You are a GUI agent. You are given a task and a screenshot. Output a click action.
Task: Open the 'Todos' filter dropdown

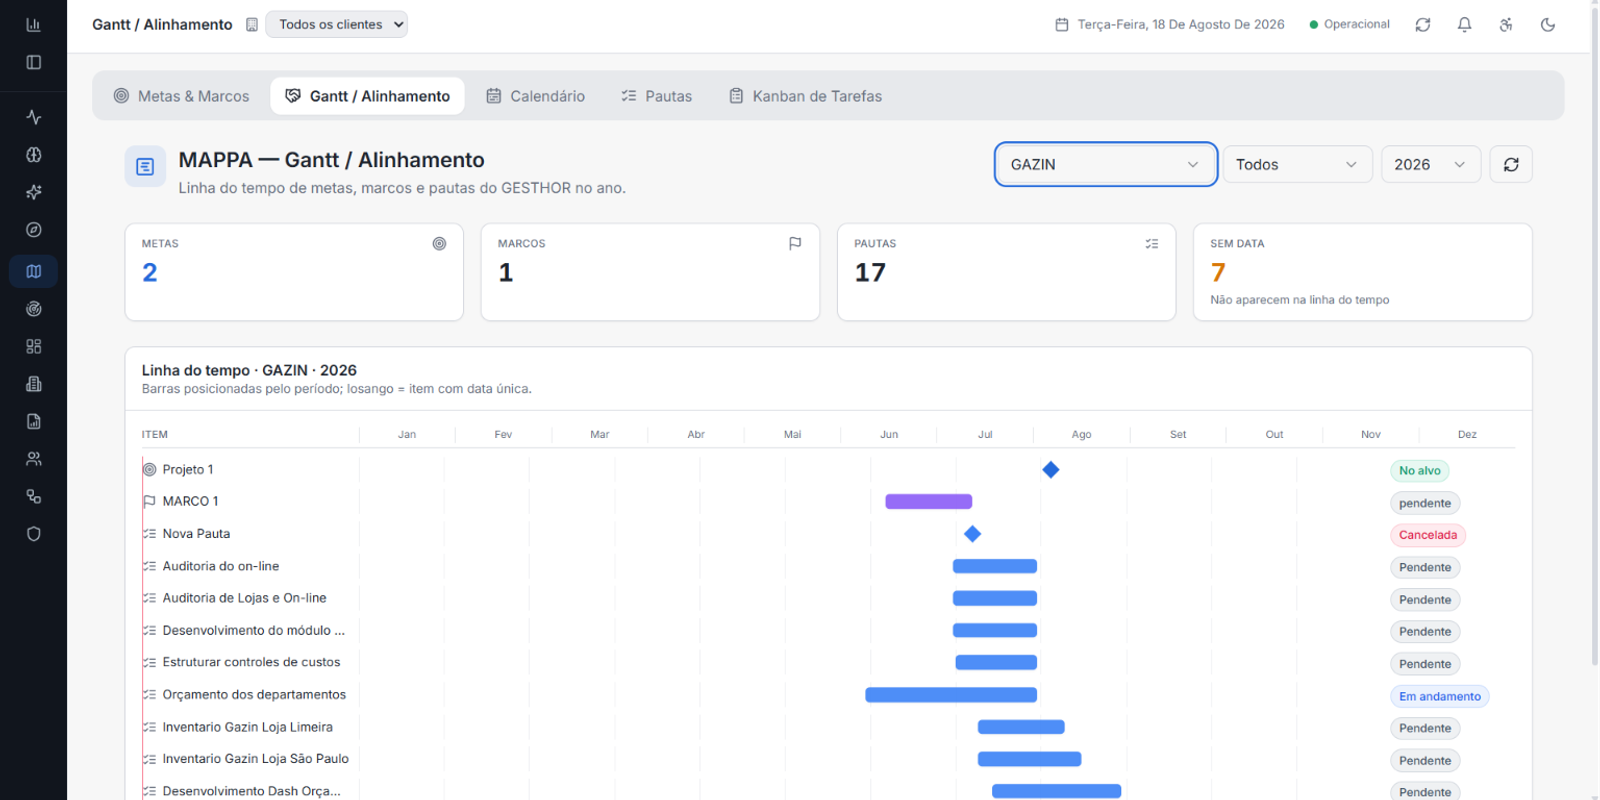(x=1297, y=164)
